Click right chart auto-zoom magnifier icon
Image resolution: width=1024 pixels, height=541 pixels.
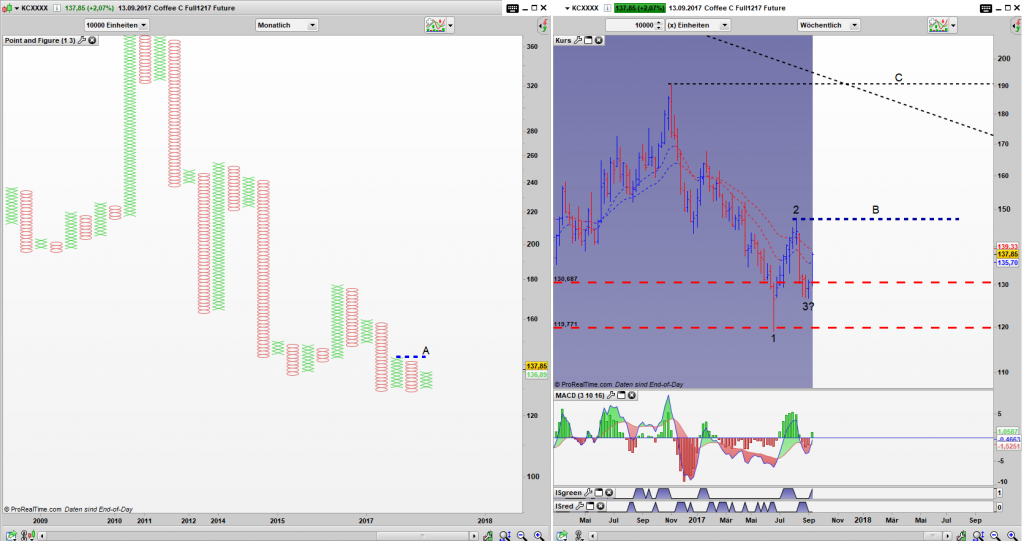coord(978,536)
